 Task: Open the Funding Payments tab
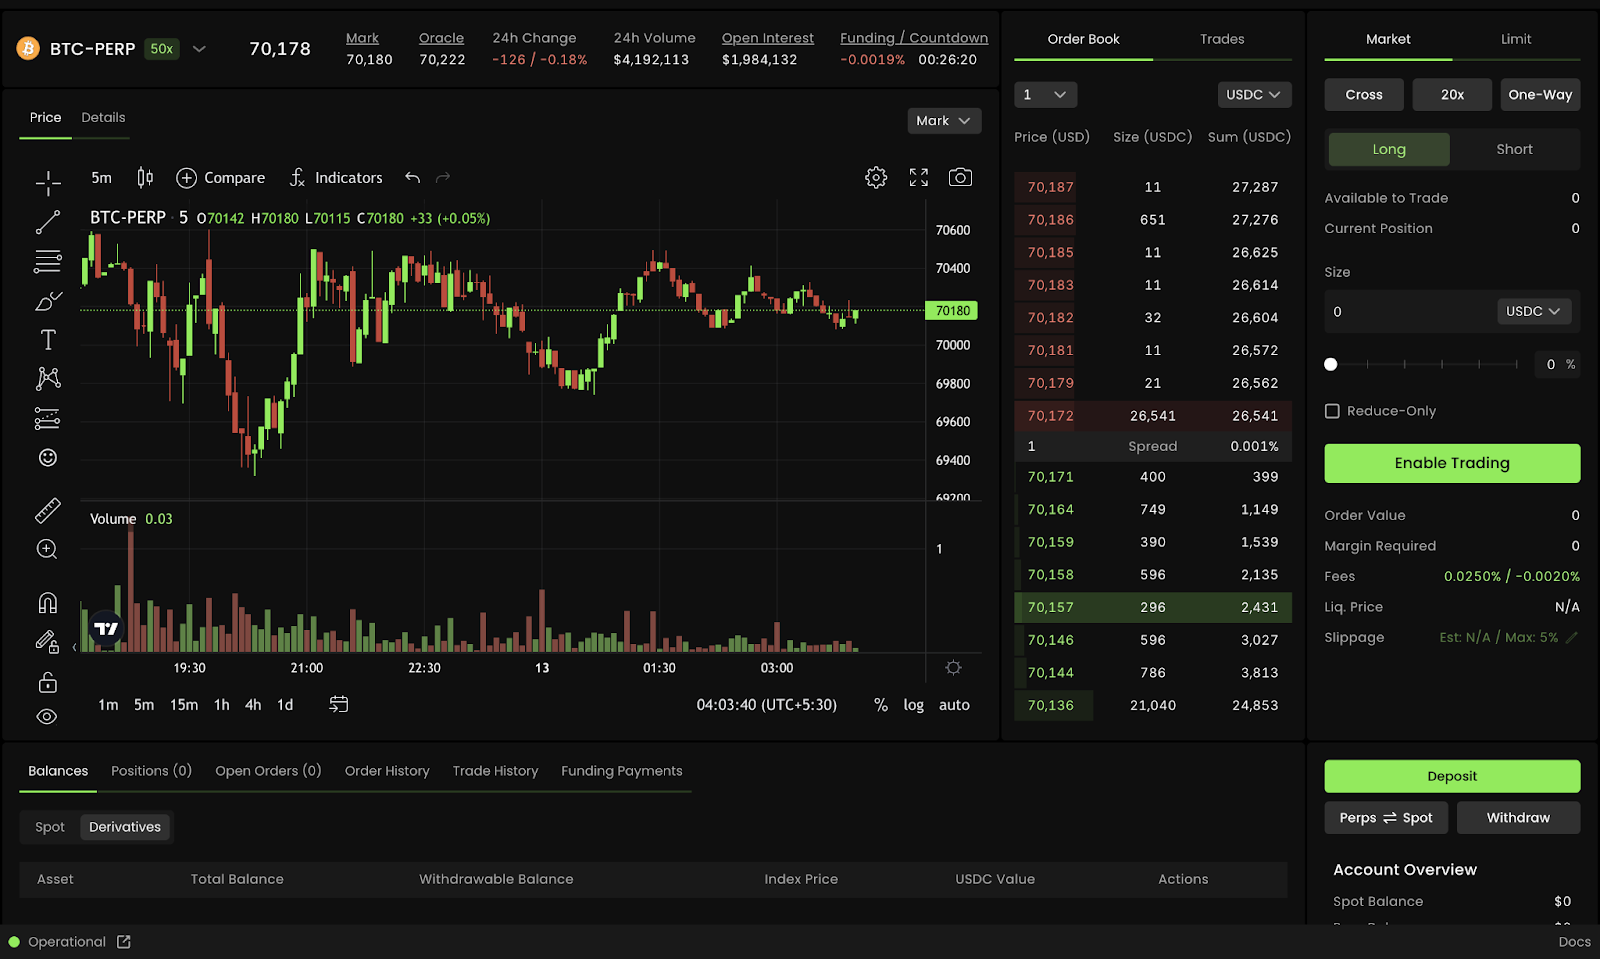pyautogui.click(x=622, y=771)
